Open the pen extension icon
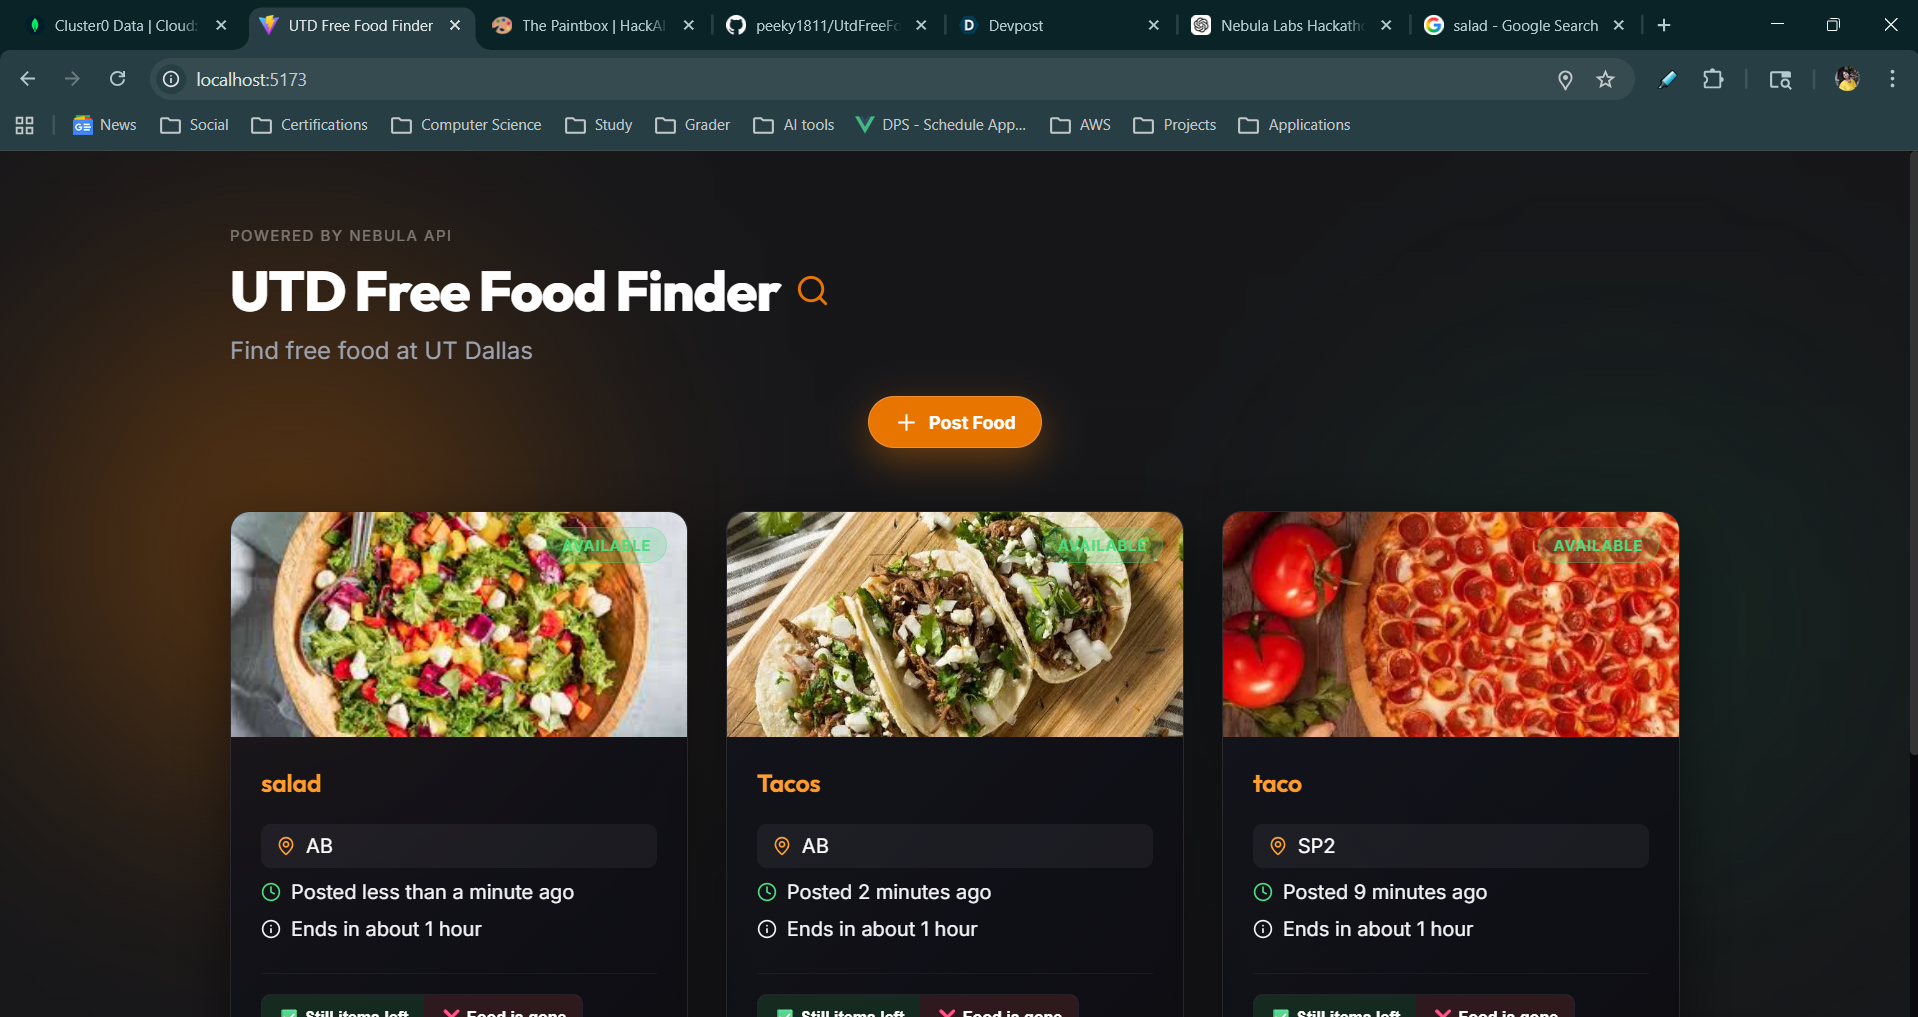 pos(1667,79)
